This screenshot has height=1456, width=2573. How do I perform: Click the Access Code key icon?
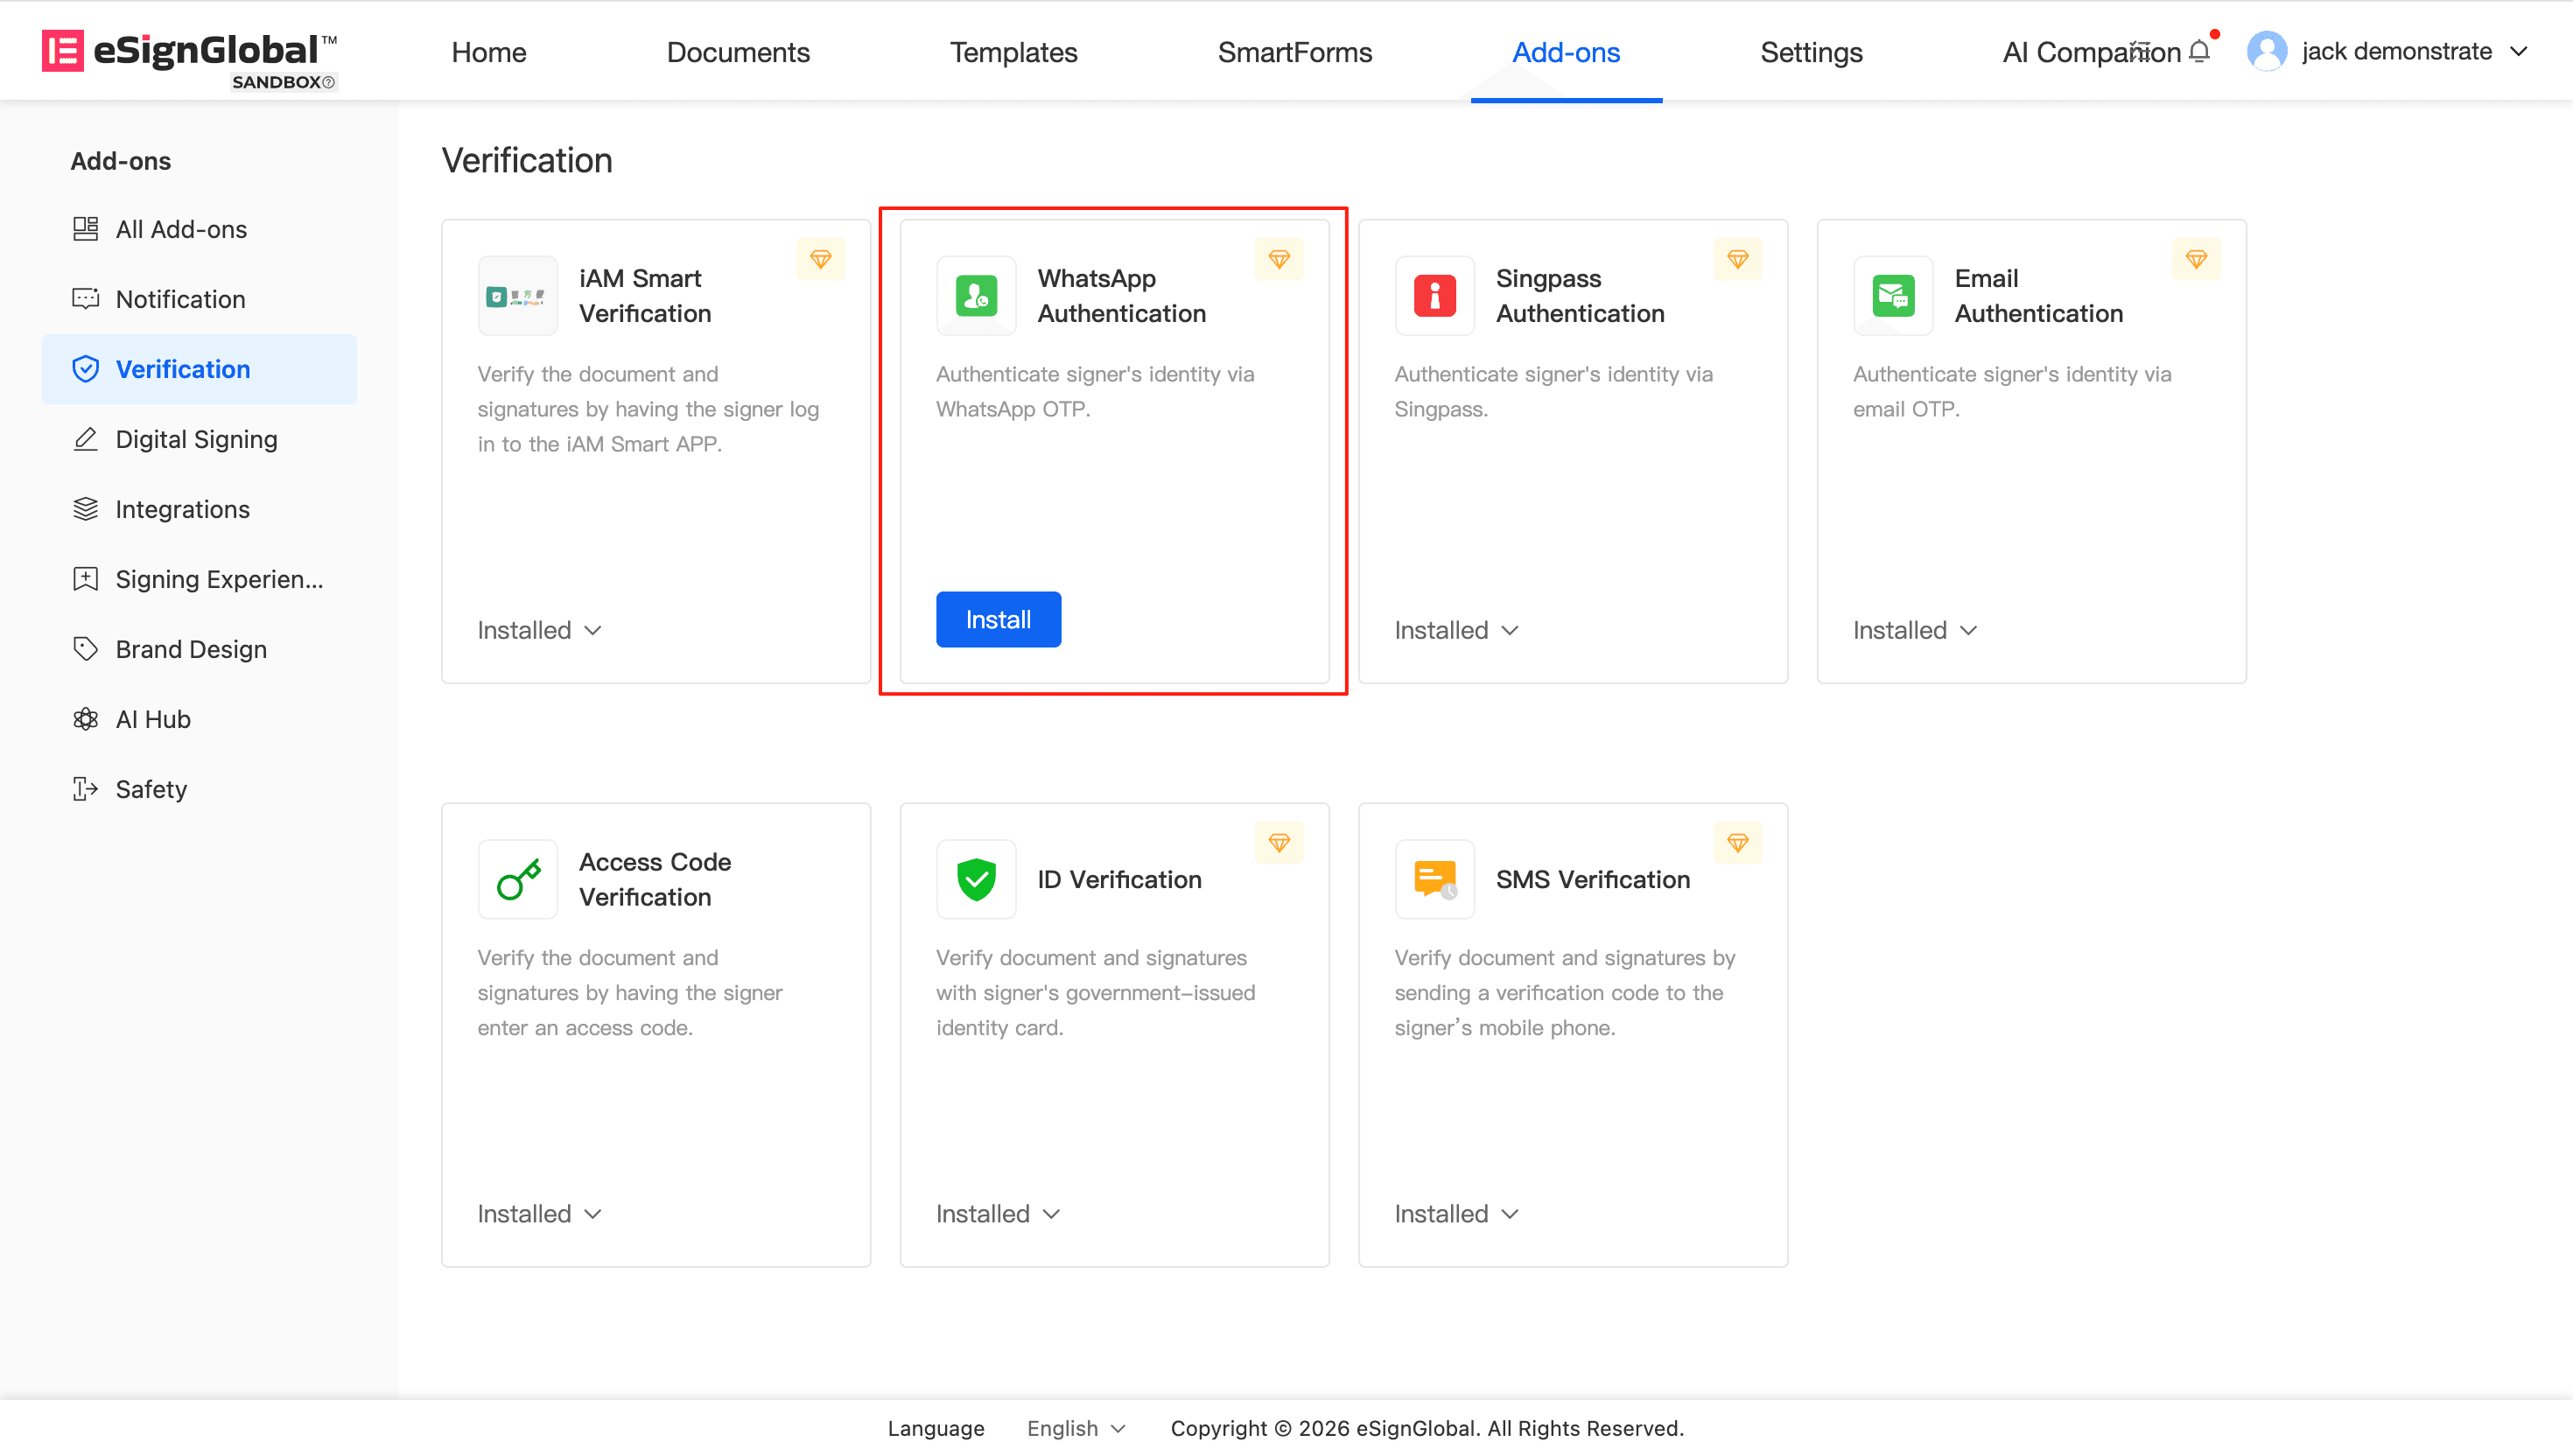coord(518,880)
